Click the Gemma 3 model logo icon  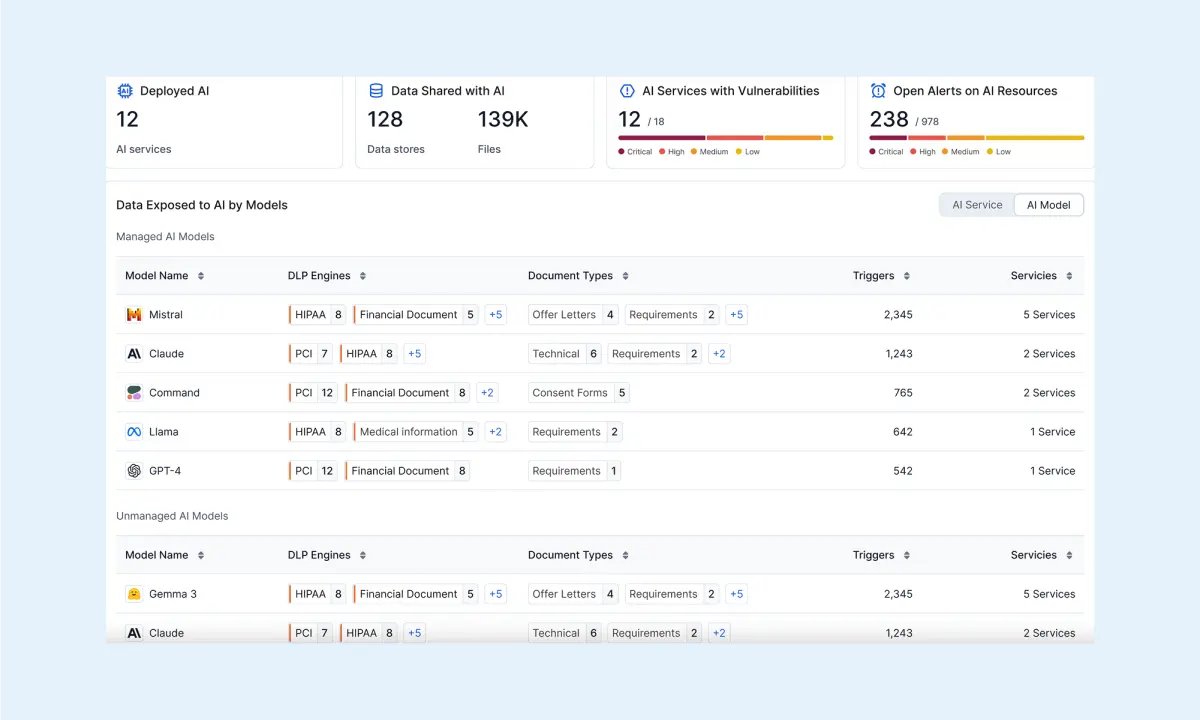point(134,594)
